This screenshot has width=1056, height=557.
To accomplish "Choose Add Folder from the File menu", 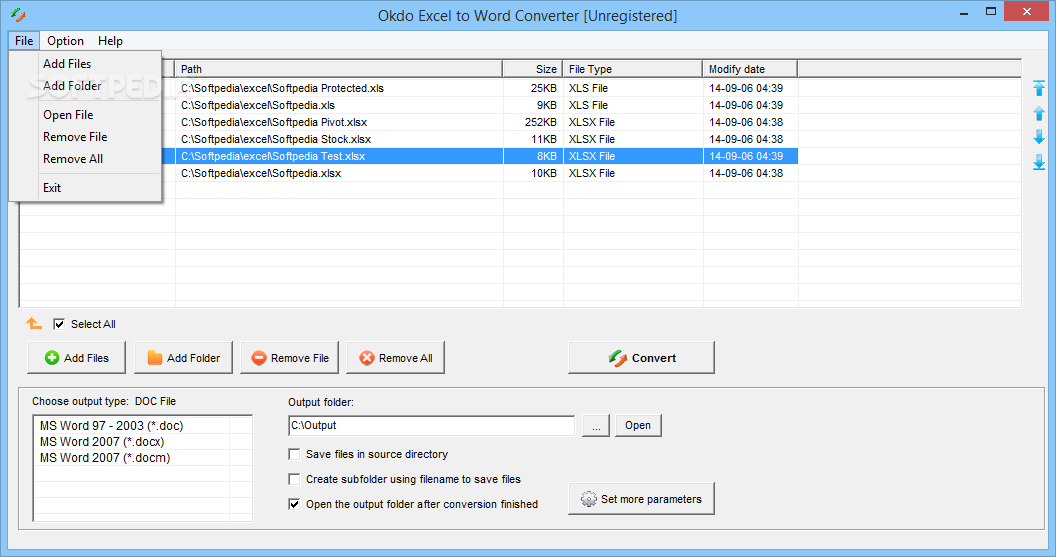I will [86, 86].
